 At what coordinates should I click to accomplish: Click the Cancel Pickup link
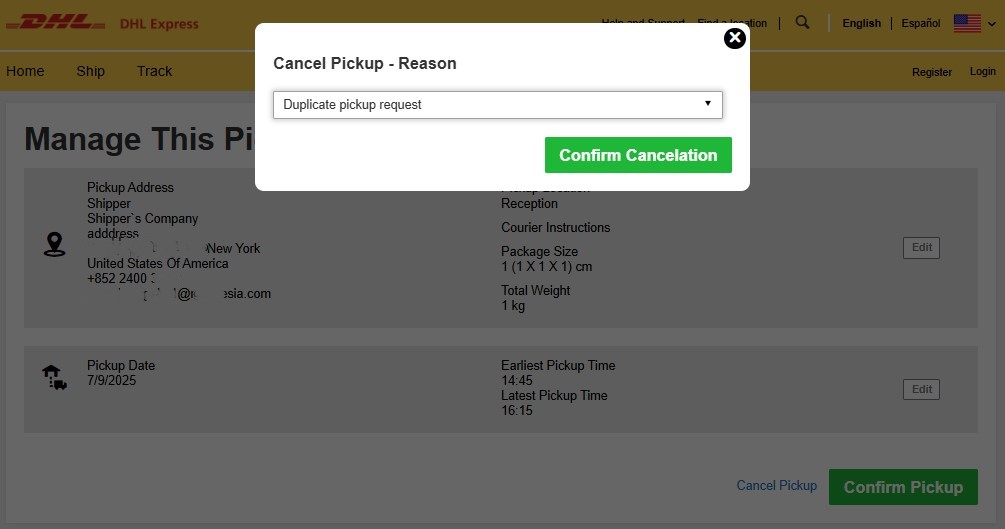pyautogui.click(x=776, y=485)
